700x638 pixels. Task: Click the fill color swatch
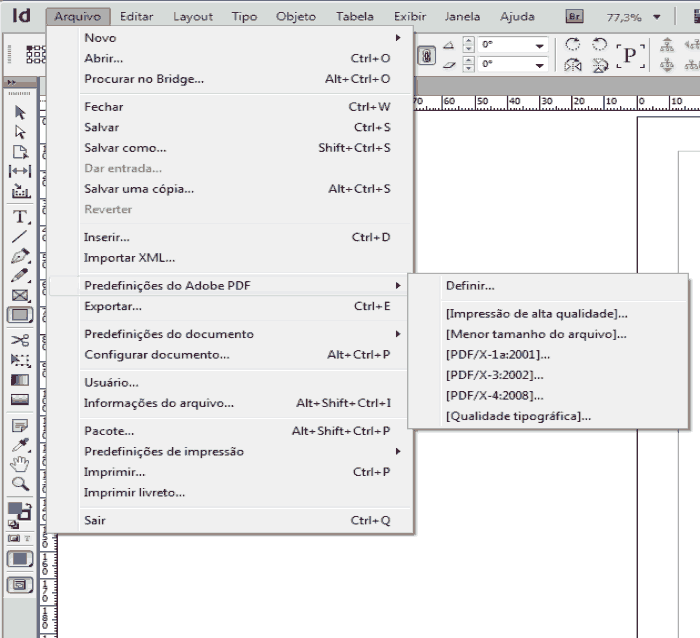point(15,509)
